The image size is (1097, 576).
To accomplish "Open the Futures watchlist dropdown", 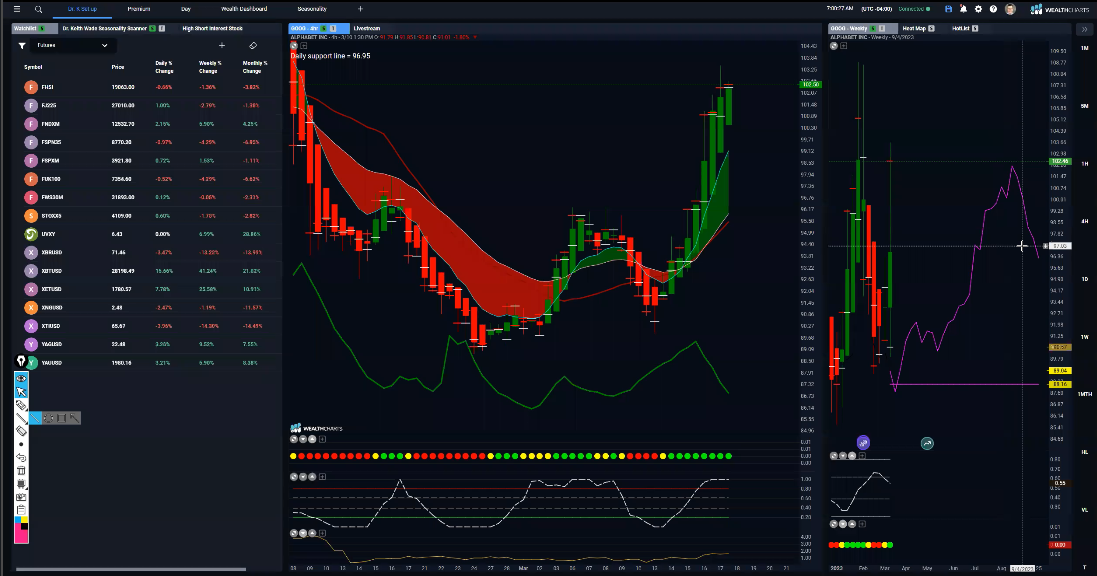I will pyautogui.click(x=72, y=45).
